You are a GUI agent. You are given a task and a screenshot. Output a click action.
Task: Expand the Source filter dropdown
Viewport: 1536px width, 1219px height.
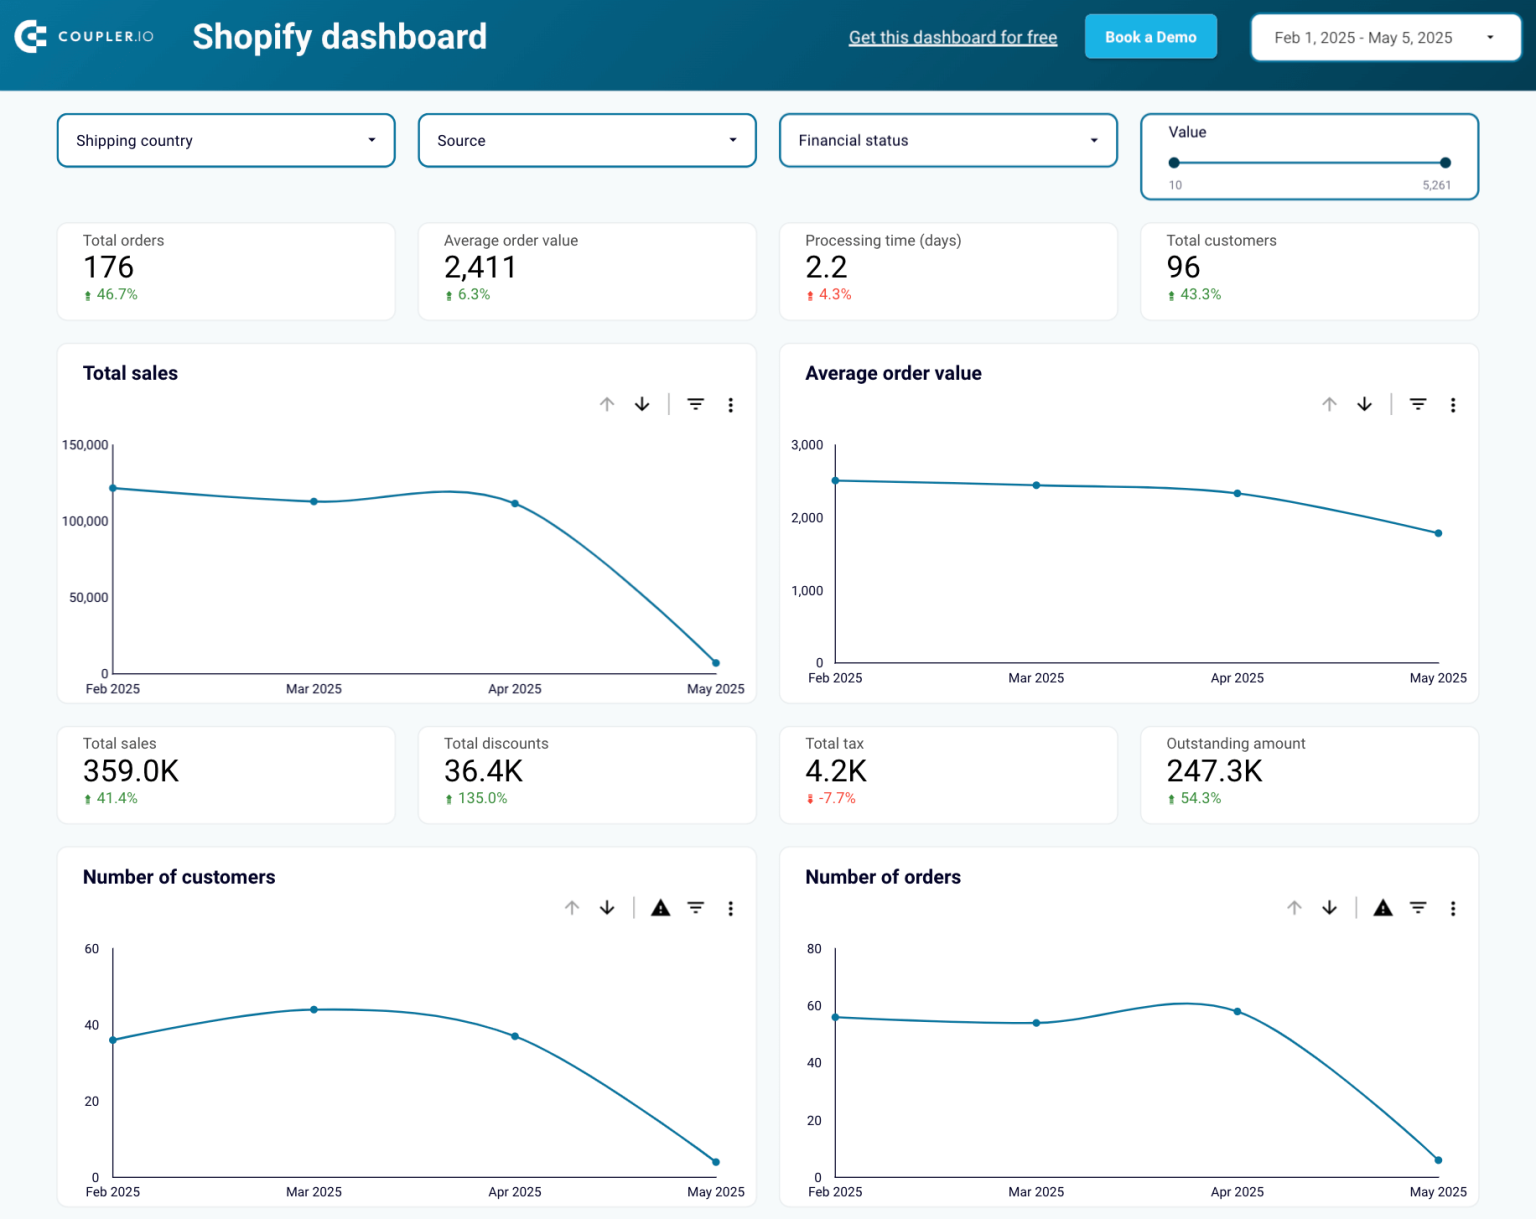tap(586, 140)
